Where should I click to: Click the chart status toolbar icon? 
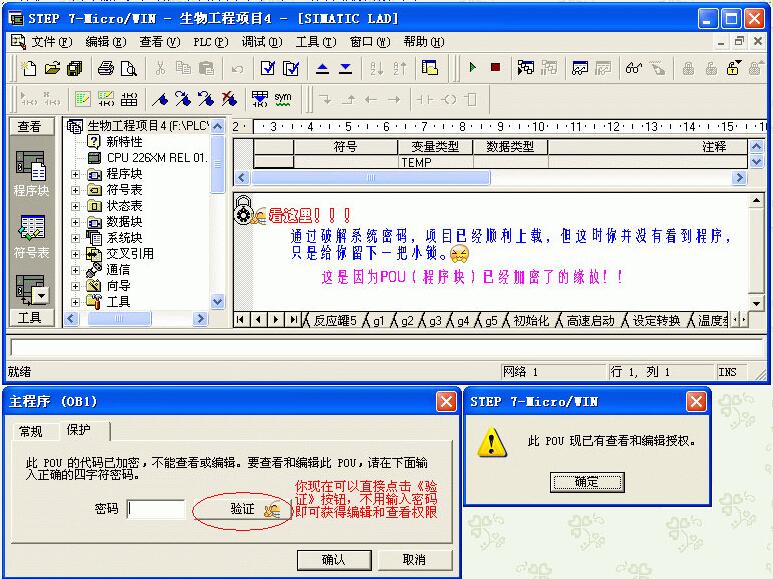[x=580, y=68]
